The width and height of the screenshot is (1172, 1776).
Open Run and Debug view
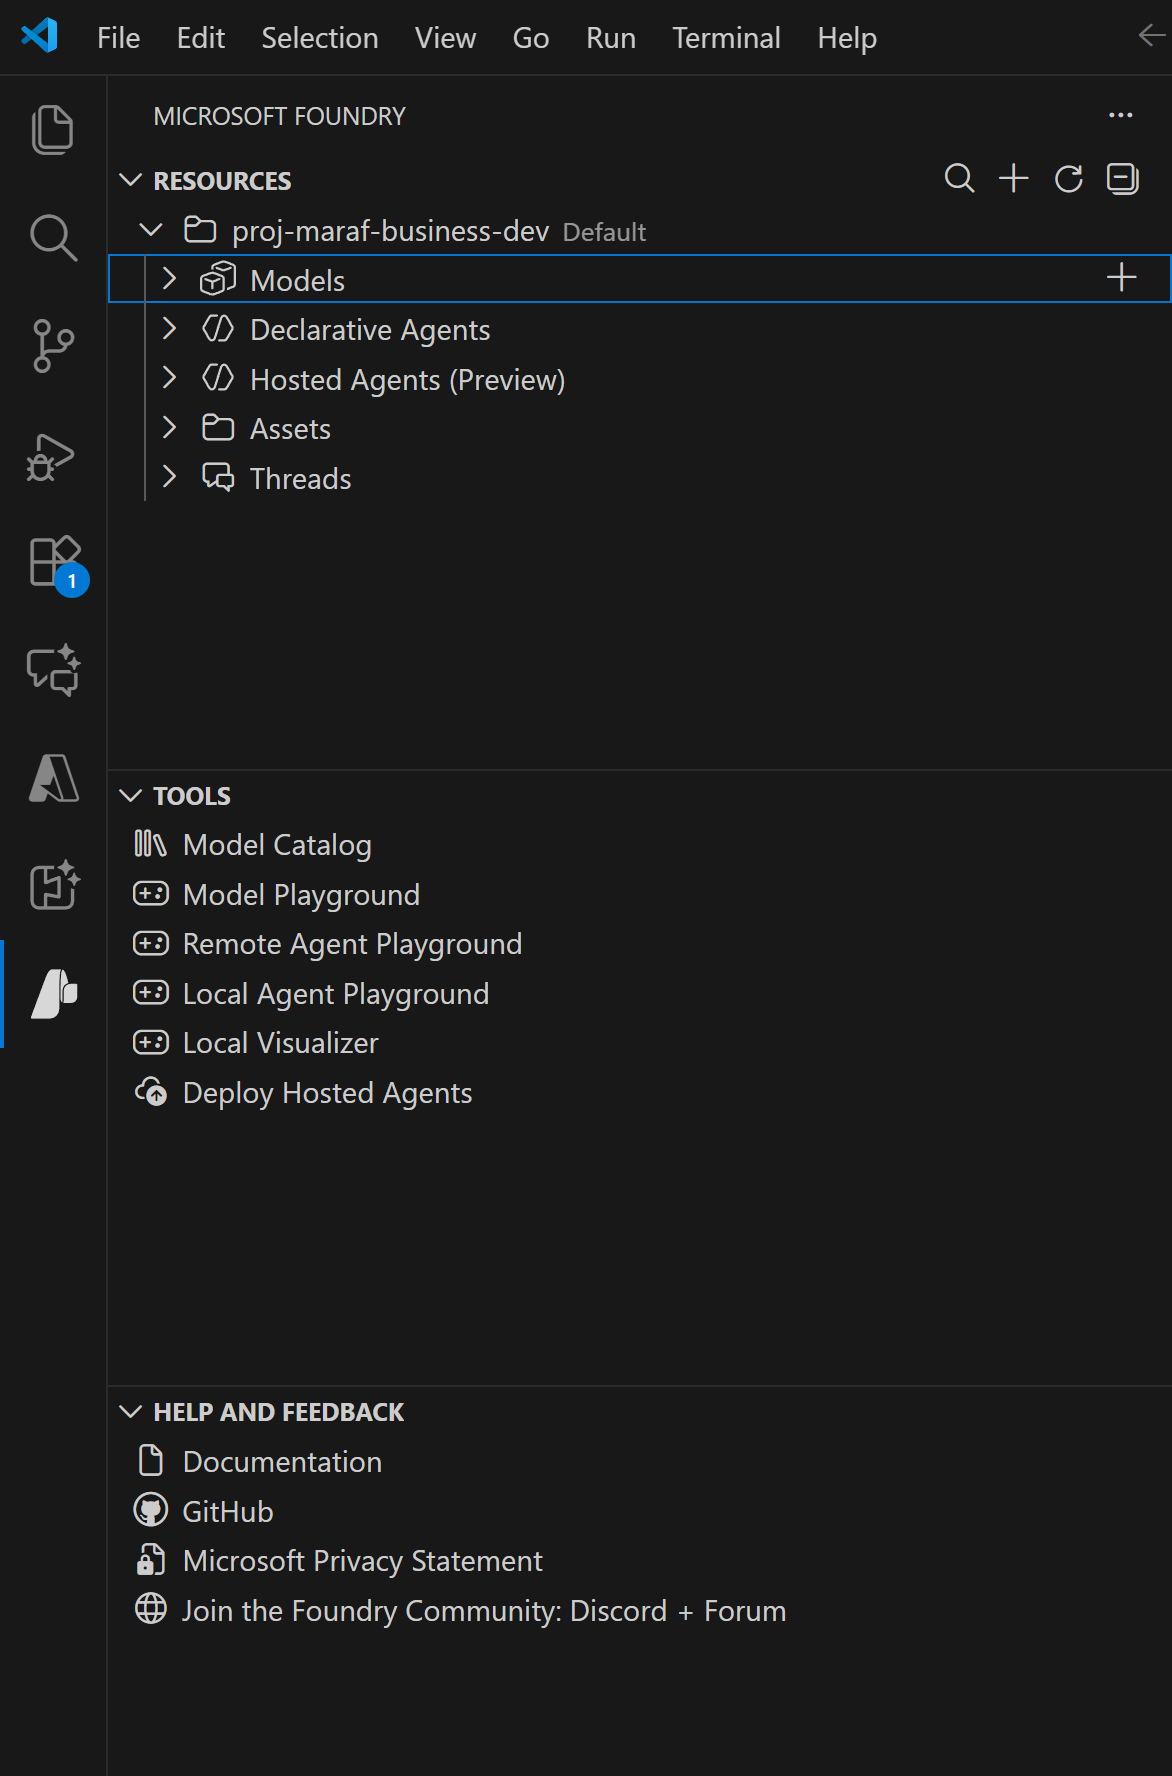pos(52,457)
